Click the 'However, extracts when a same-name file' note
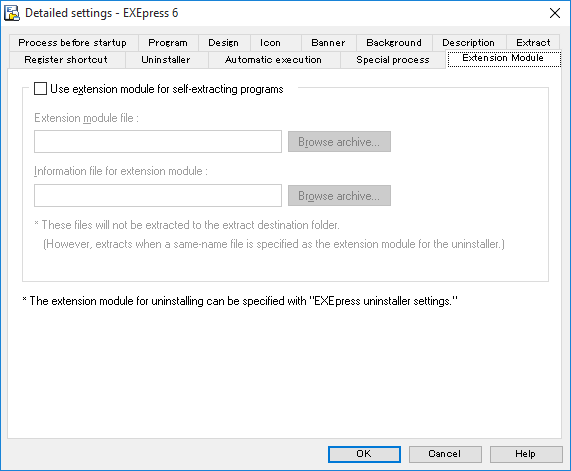This screenshot has width=571, height=471. (274, 244)
